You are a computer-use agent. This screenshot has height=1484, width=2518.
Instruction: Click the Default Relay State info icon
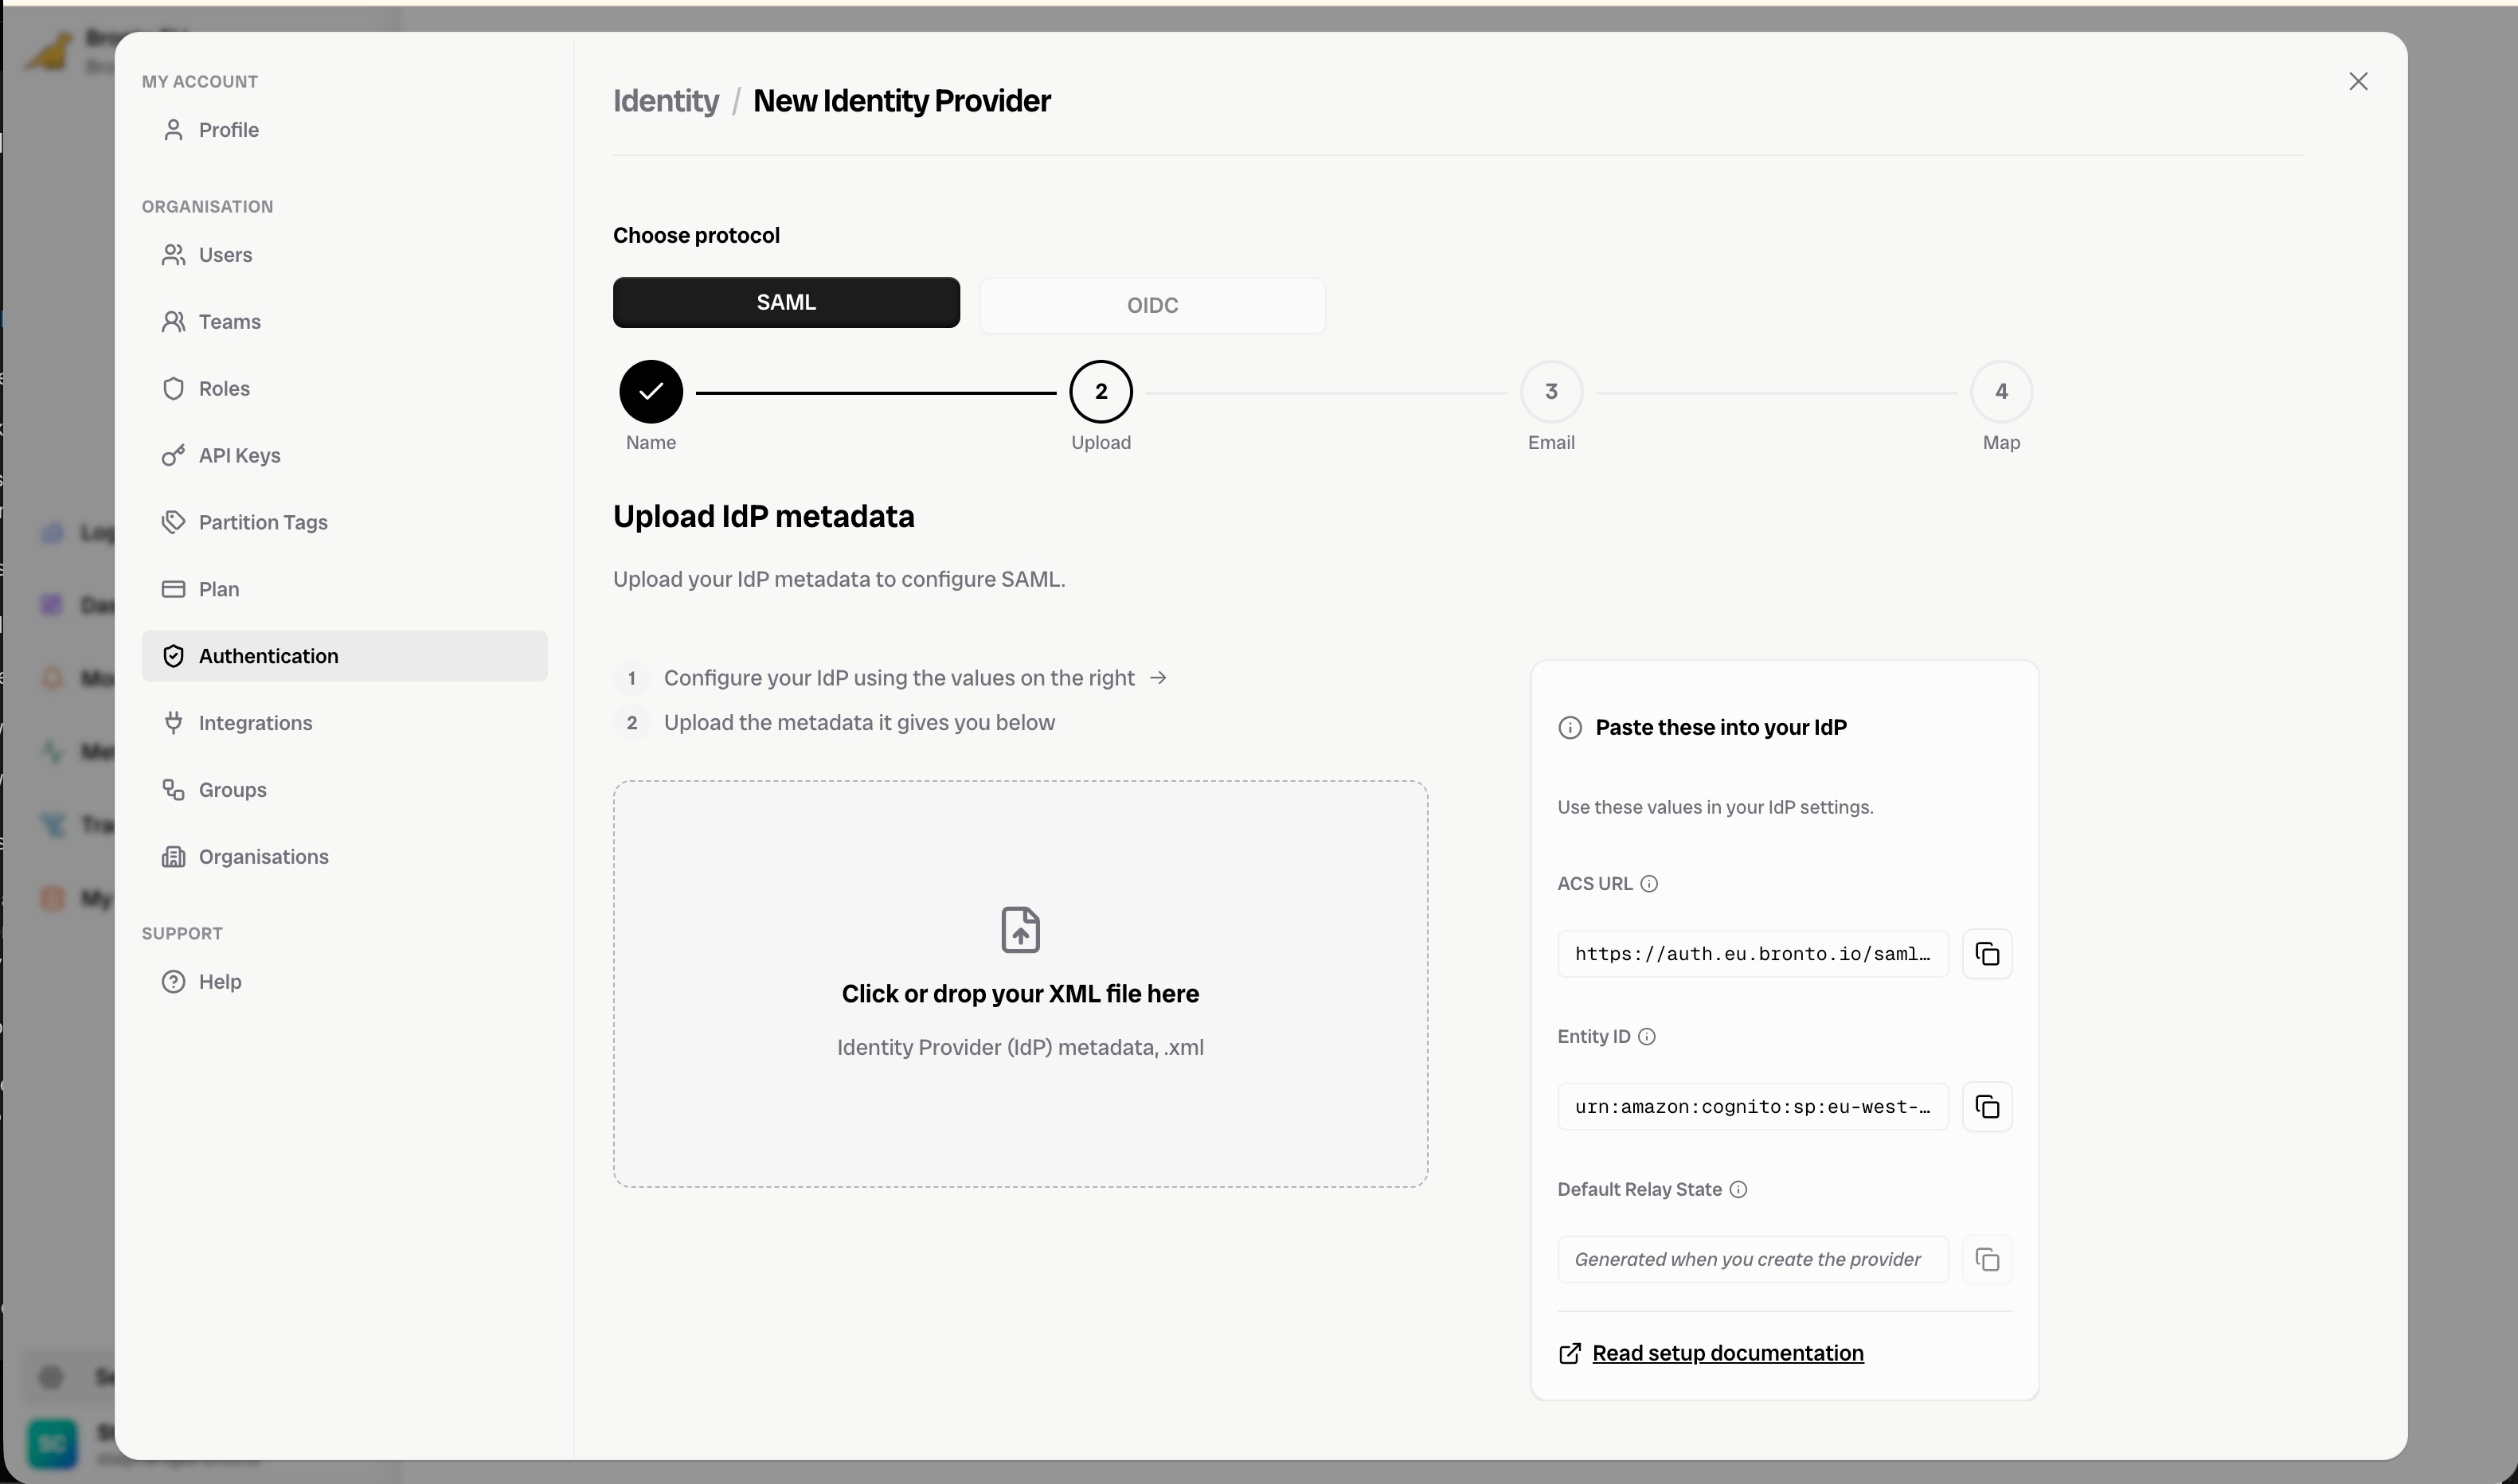(1738, 1190)
